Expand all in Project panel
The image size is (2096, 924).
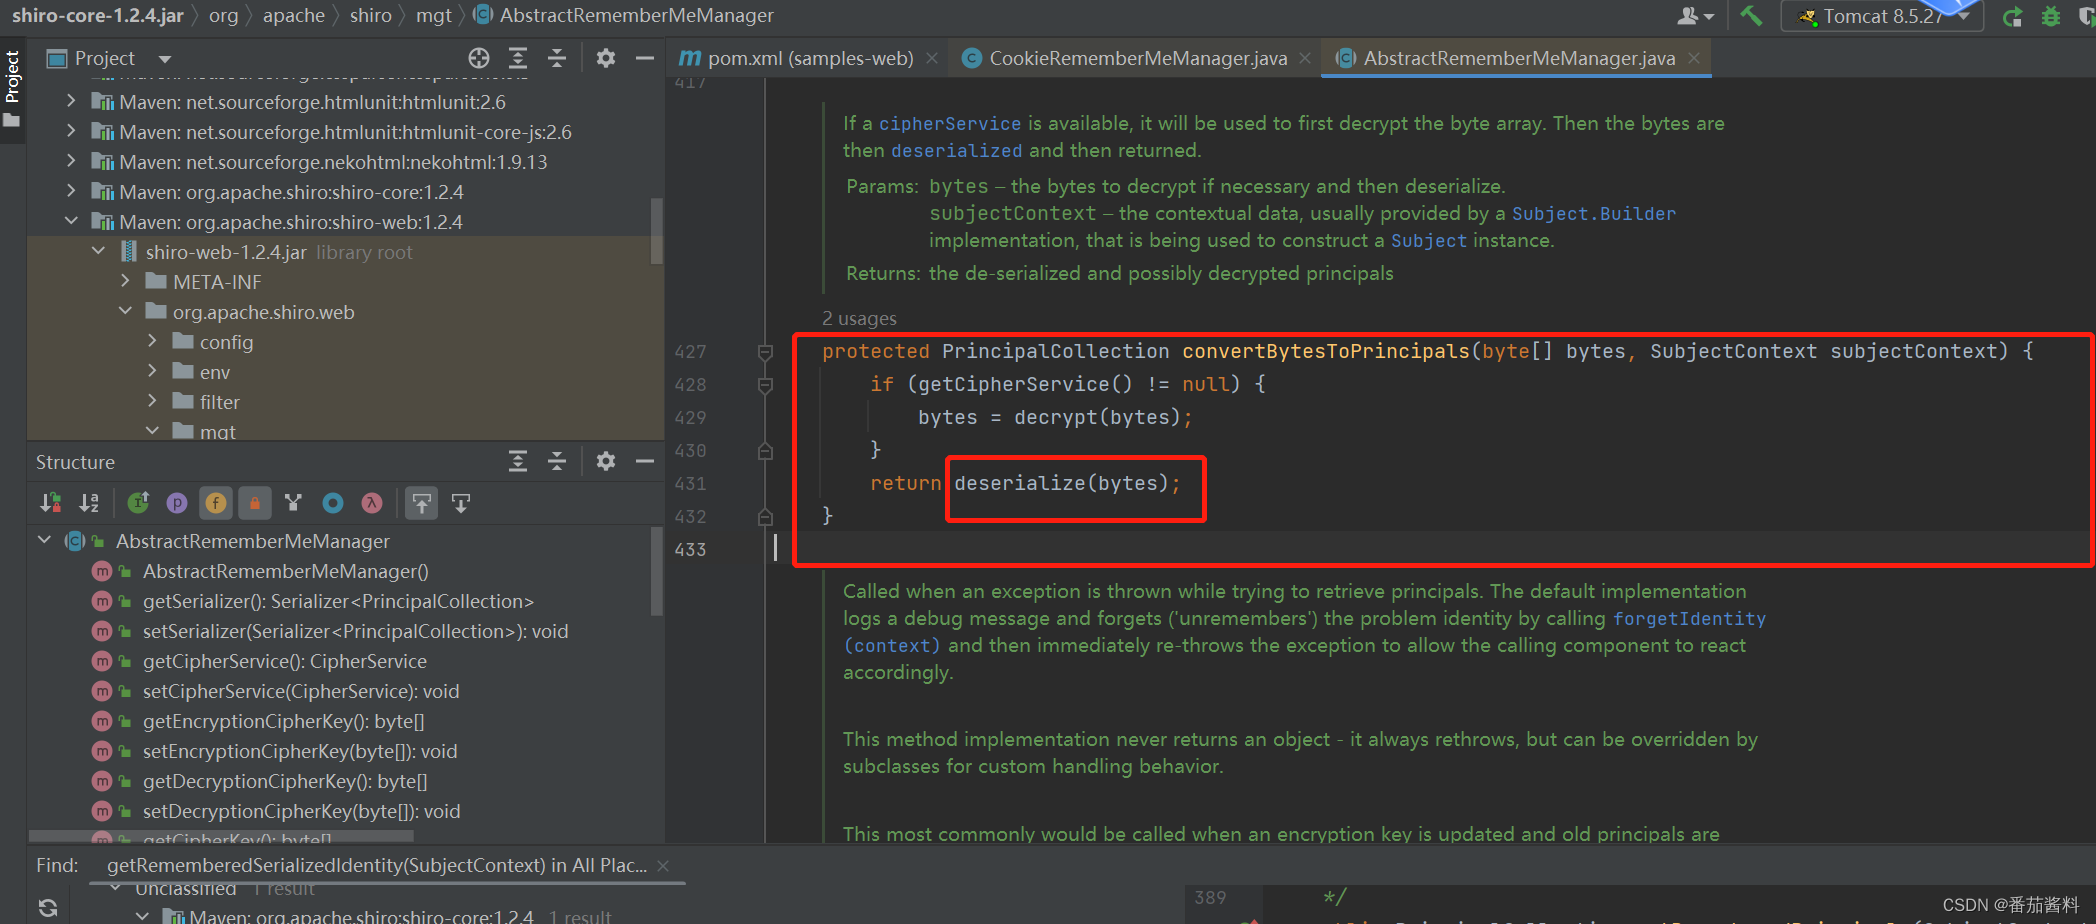pos(518,58)
